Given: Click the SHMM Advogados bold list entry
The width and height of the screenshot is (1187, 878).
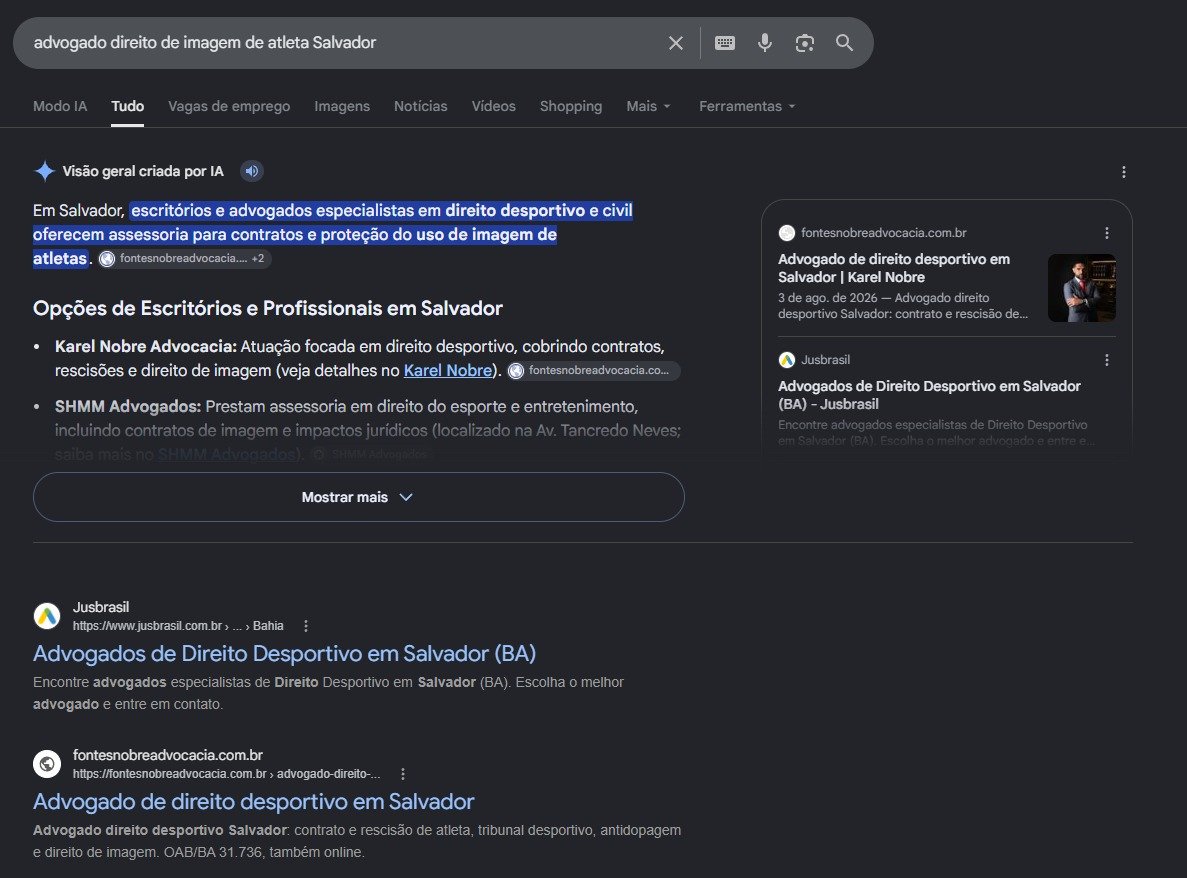Looking at the screenshot, I should pyautogui.click(x=127, y=406).
